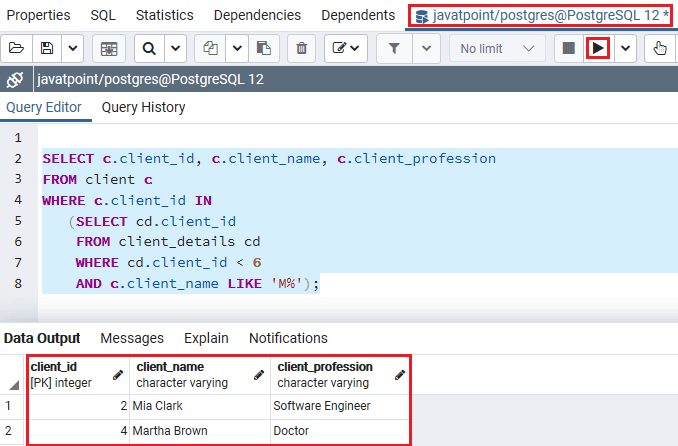The width and height of the screenshot is (678, 446).
Task: Click the Copy icon in toolbar
Action: (211, 48)
